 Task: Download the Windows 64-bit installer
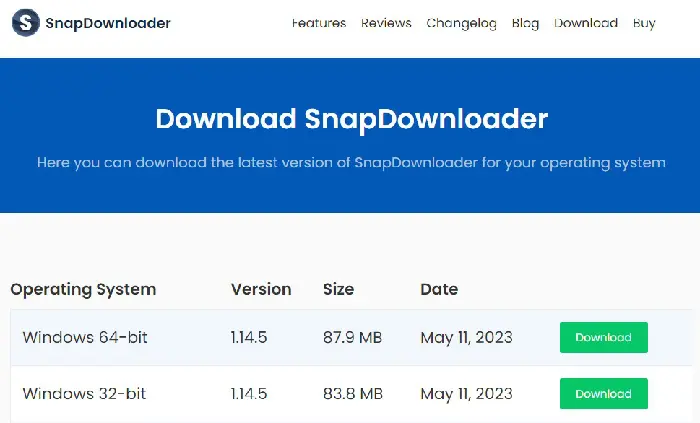(604, 337)
